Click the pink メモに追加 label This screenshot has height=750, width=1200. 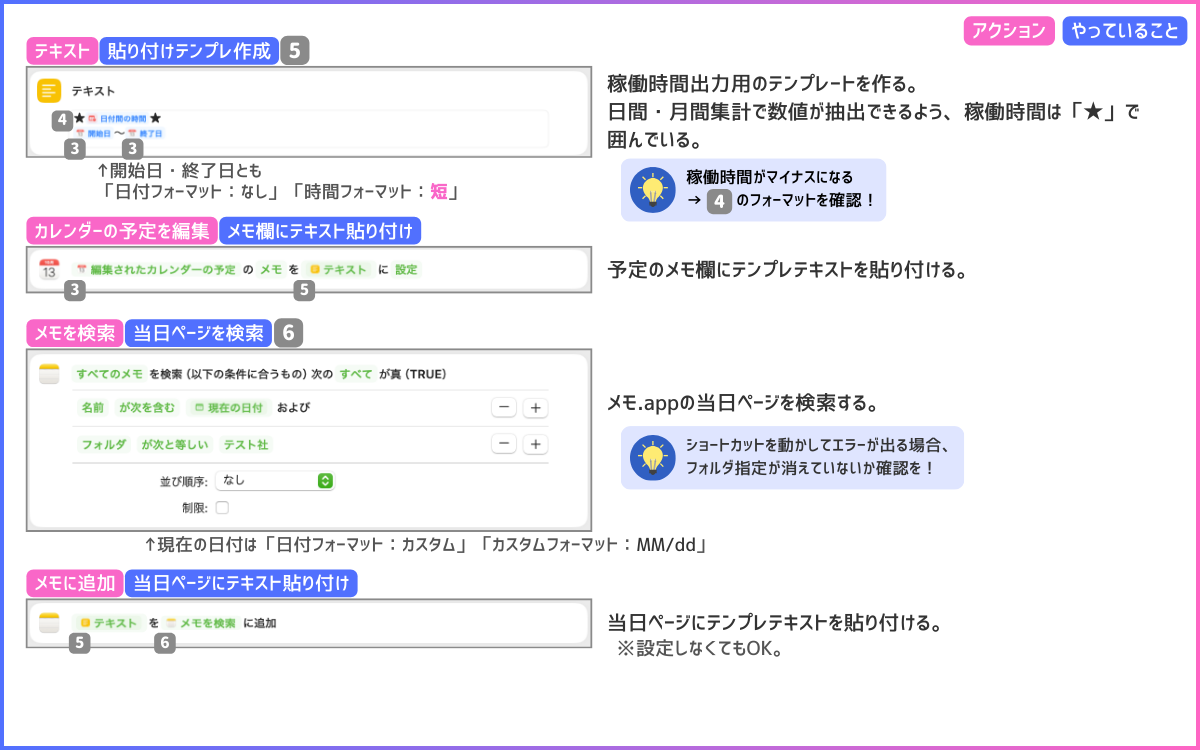[x=75, y=583]
